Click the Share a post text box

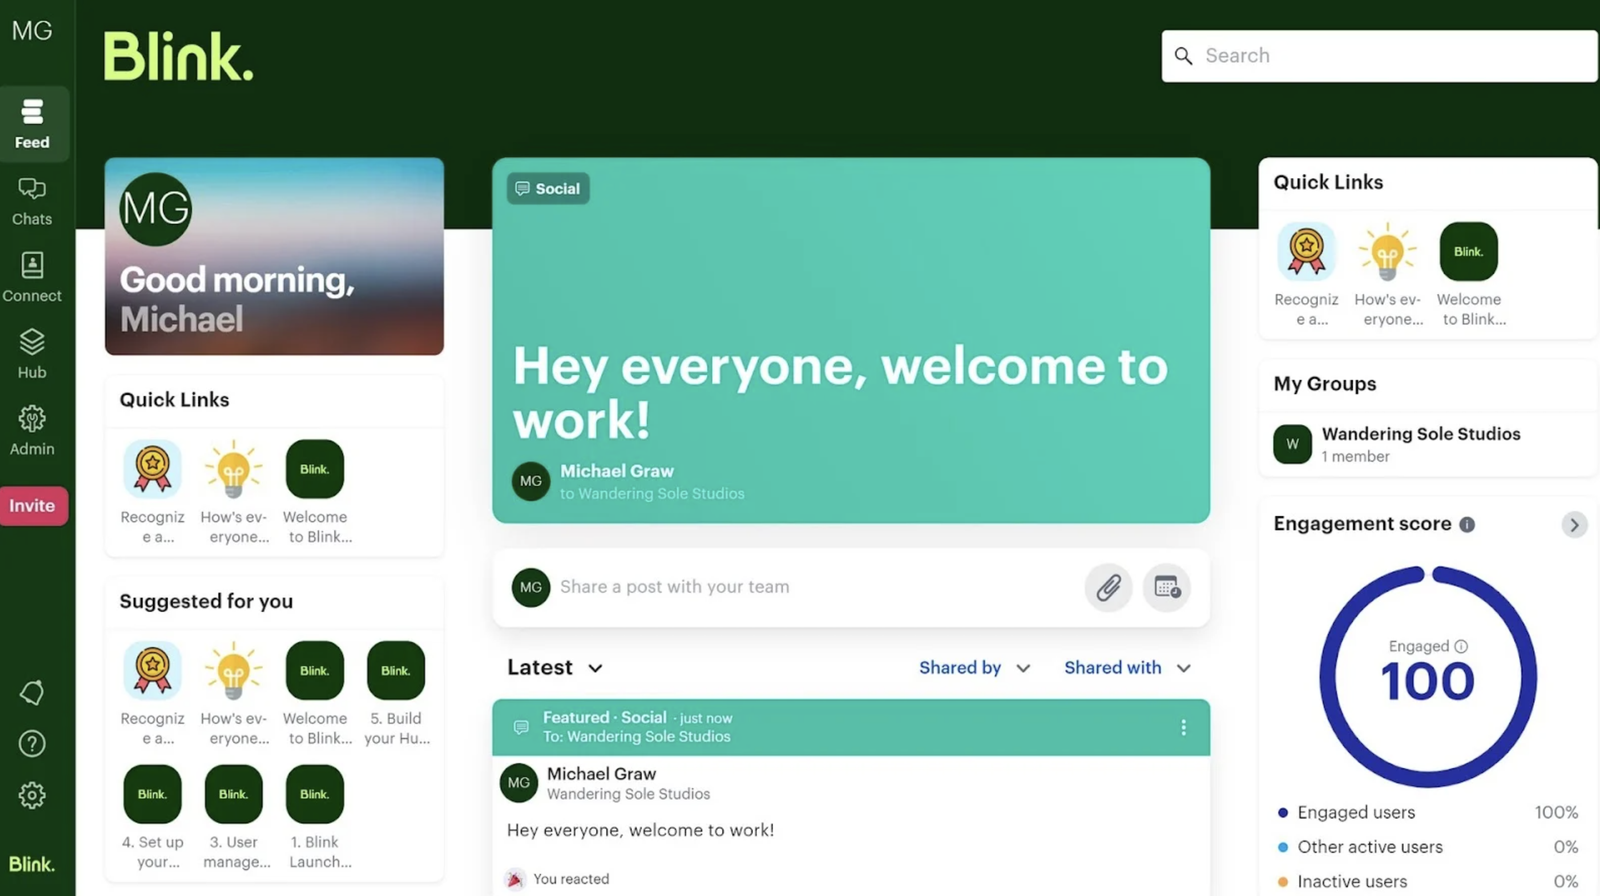800,587
